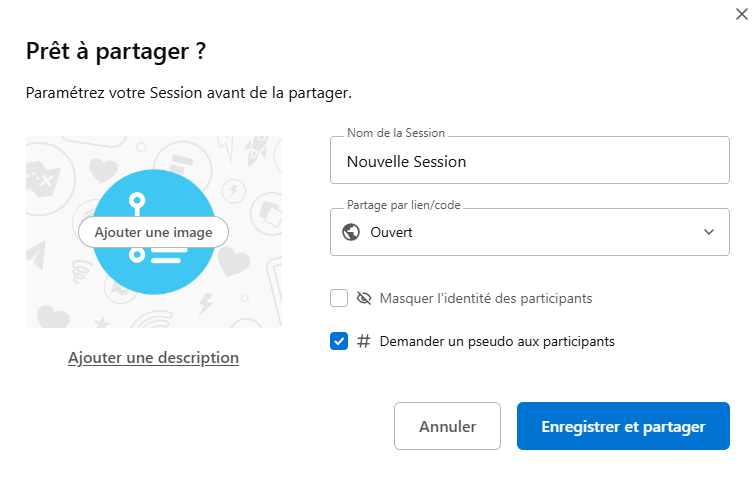Expand the sharing dropdown chevron arrow
Image resolution: width=754 pixels, height=477 pixels.
point(709,232)
